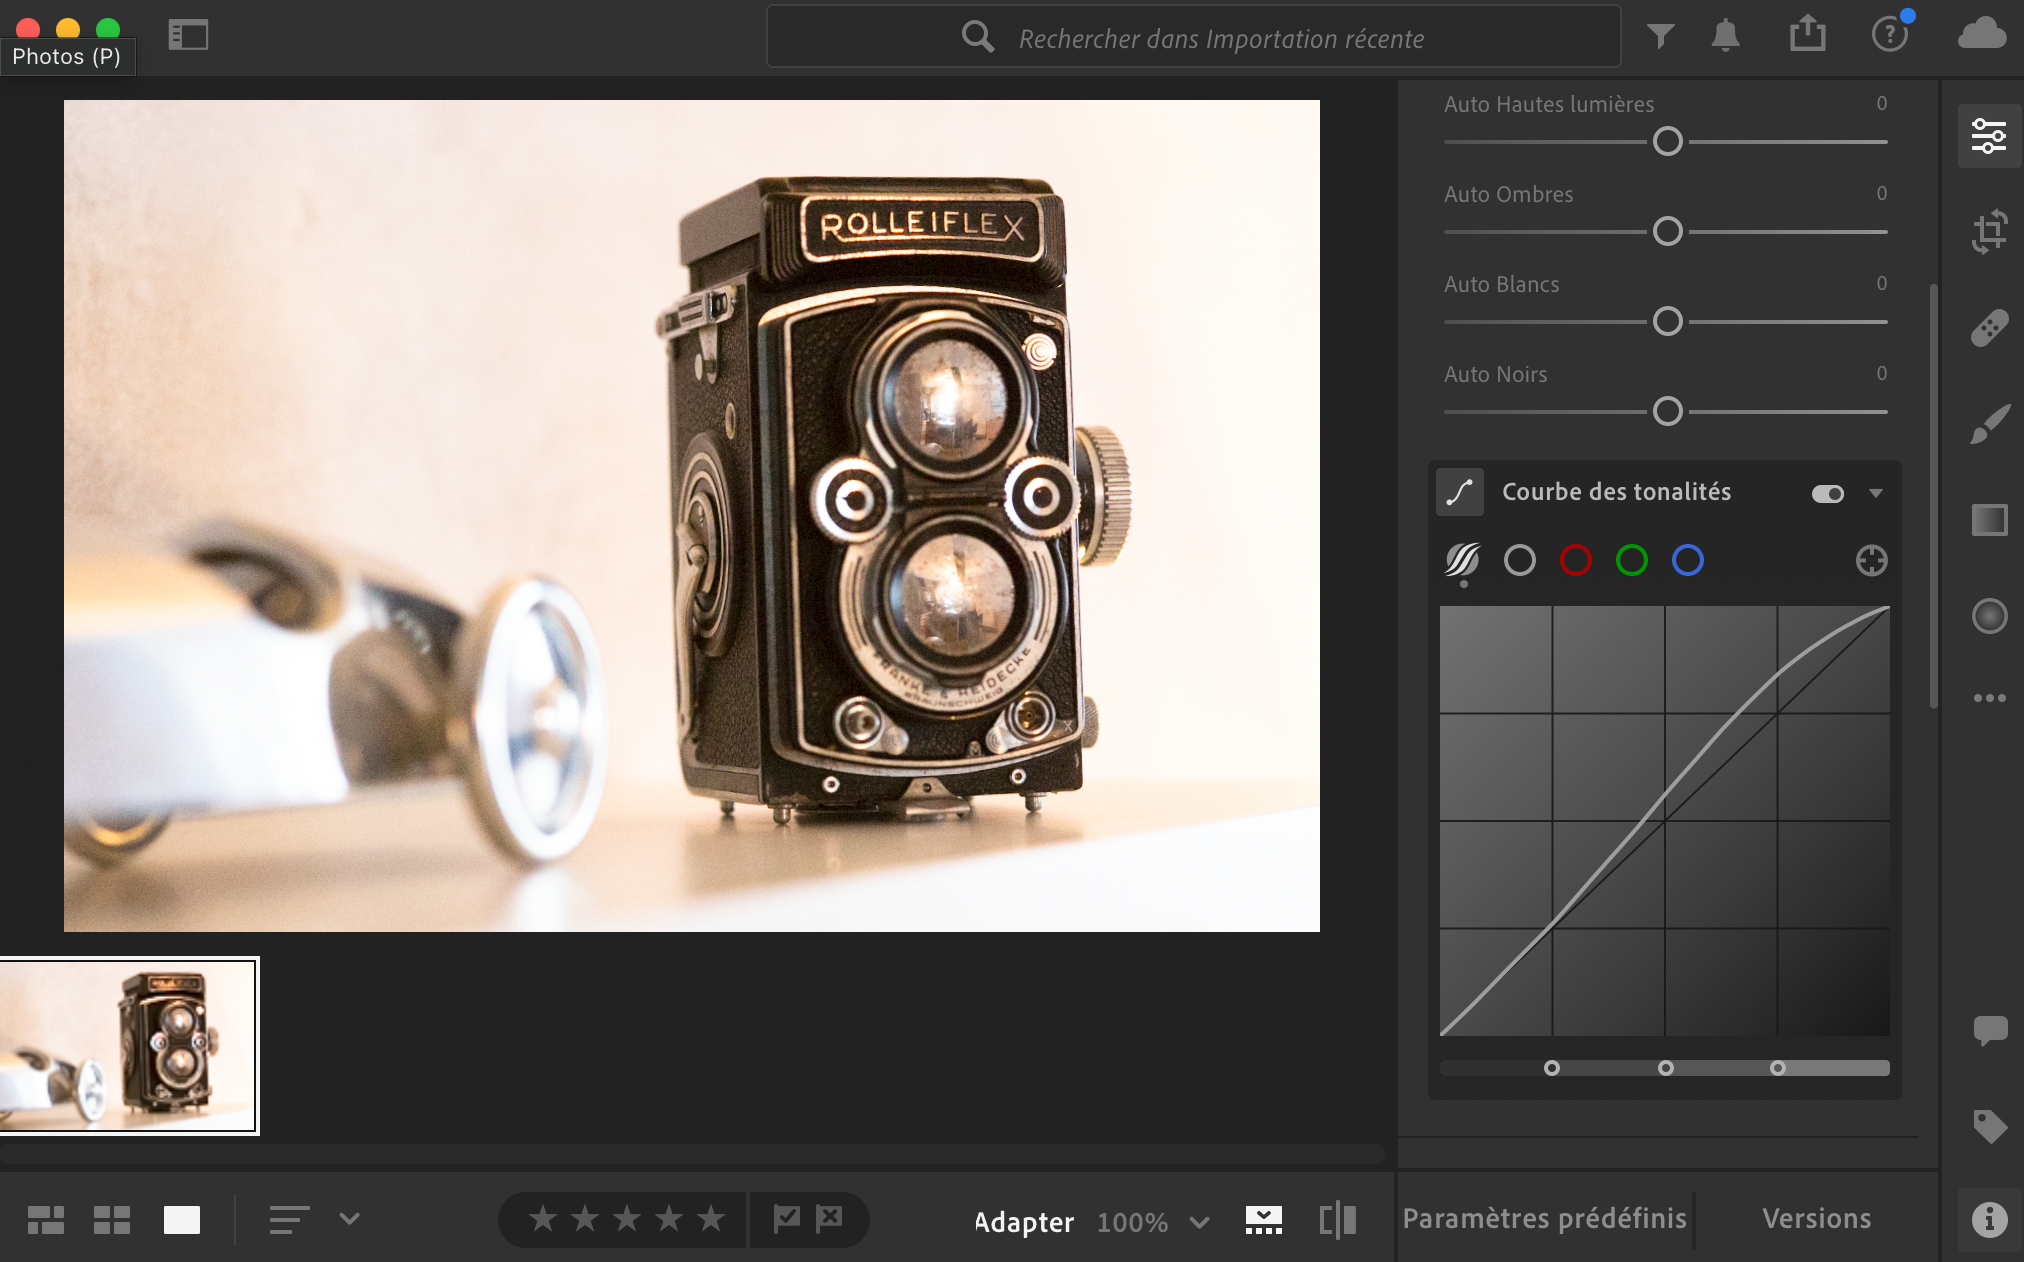Select the Rolleiflex camera thumbnail in filmstrip
Screen dimensions: 2024x1262
[129, 1045]
